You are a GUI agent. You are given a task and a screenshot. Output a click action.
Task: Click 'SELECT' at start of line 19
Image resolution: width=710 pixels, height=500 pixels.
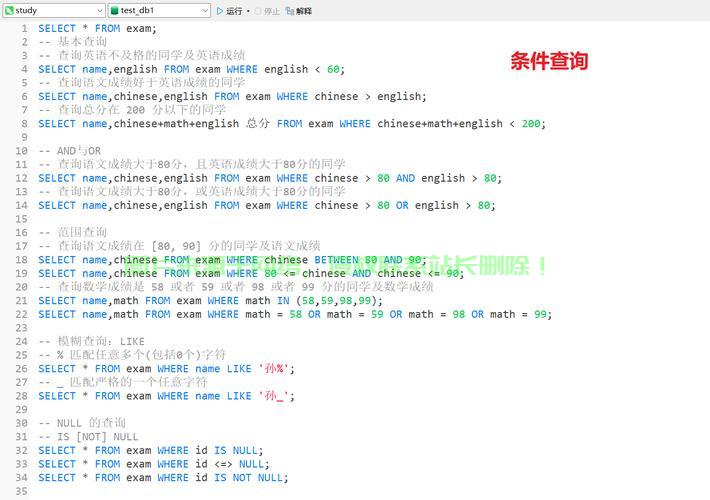point(57,273)
